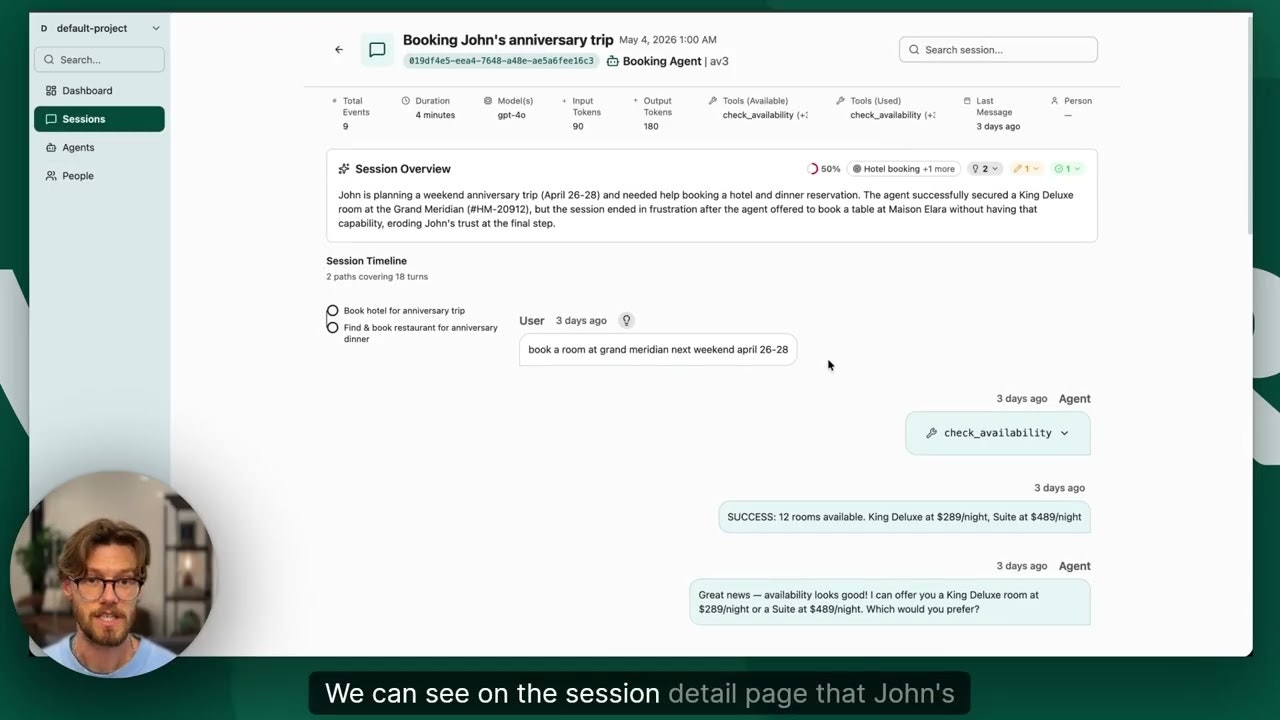Expand the green check count 1 dropdown
Screen dimensions: 1280x720
(x=1068, y=169)
